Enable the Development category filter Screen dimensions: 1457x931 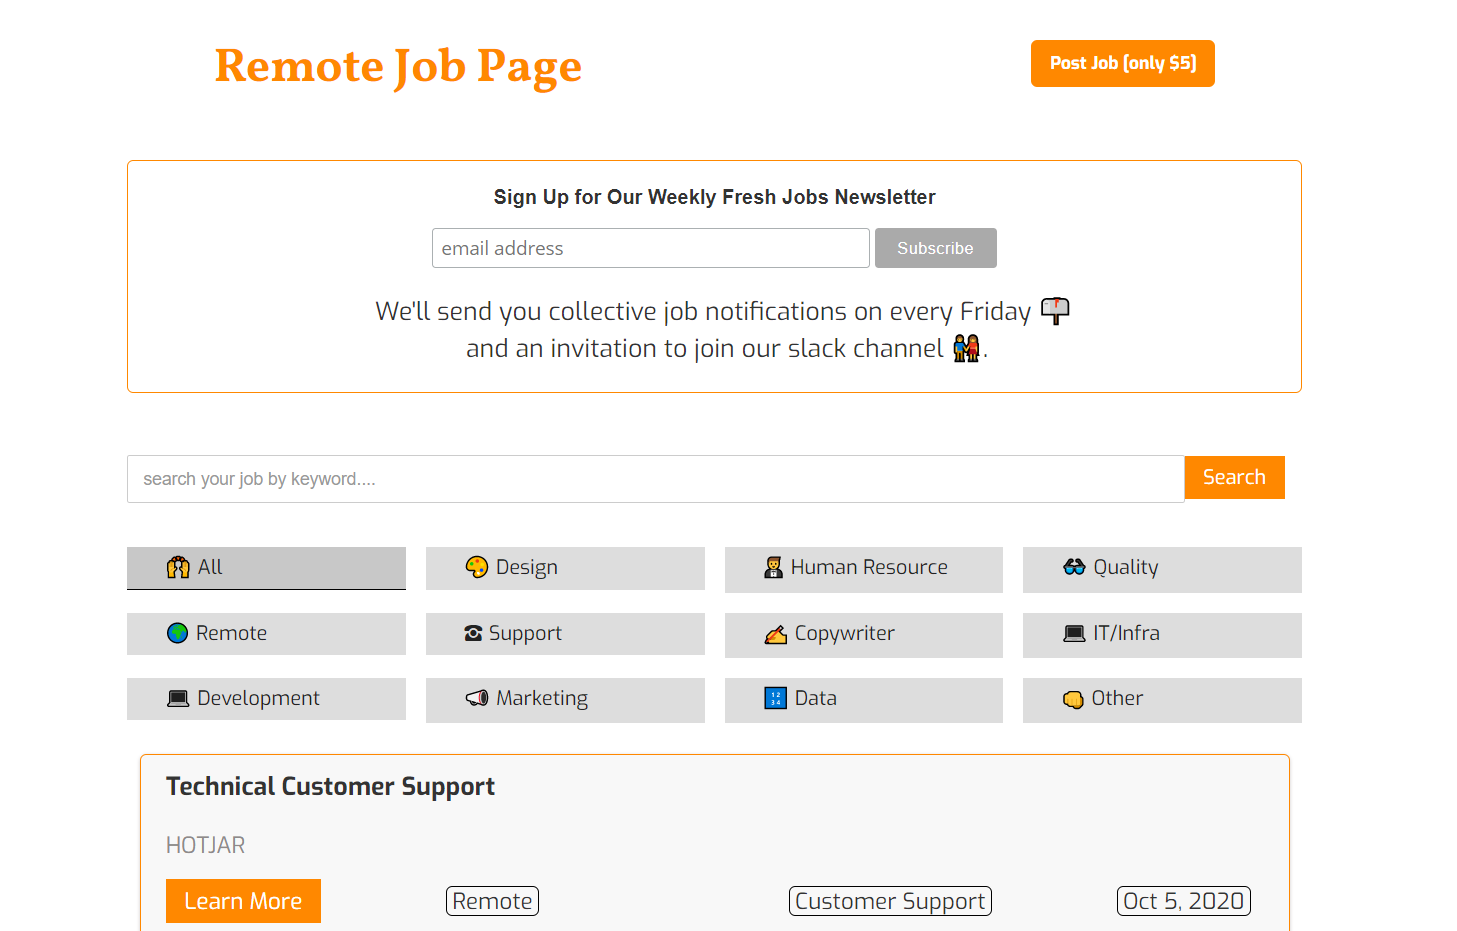point(265,698)
